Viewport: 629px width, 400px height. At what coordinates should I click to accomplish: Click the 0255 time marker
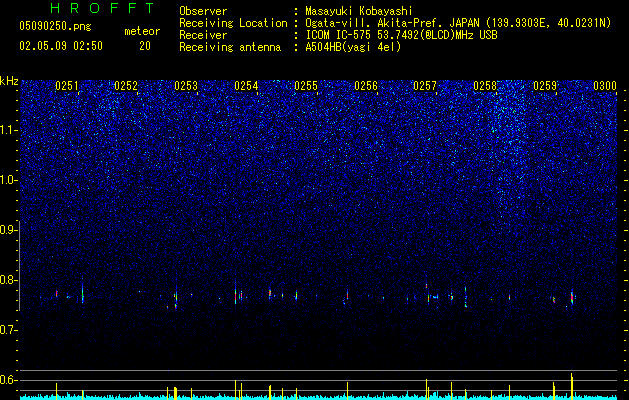click(306, 86)
